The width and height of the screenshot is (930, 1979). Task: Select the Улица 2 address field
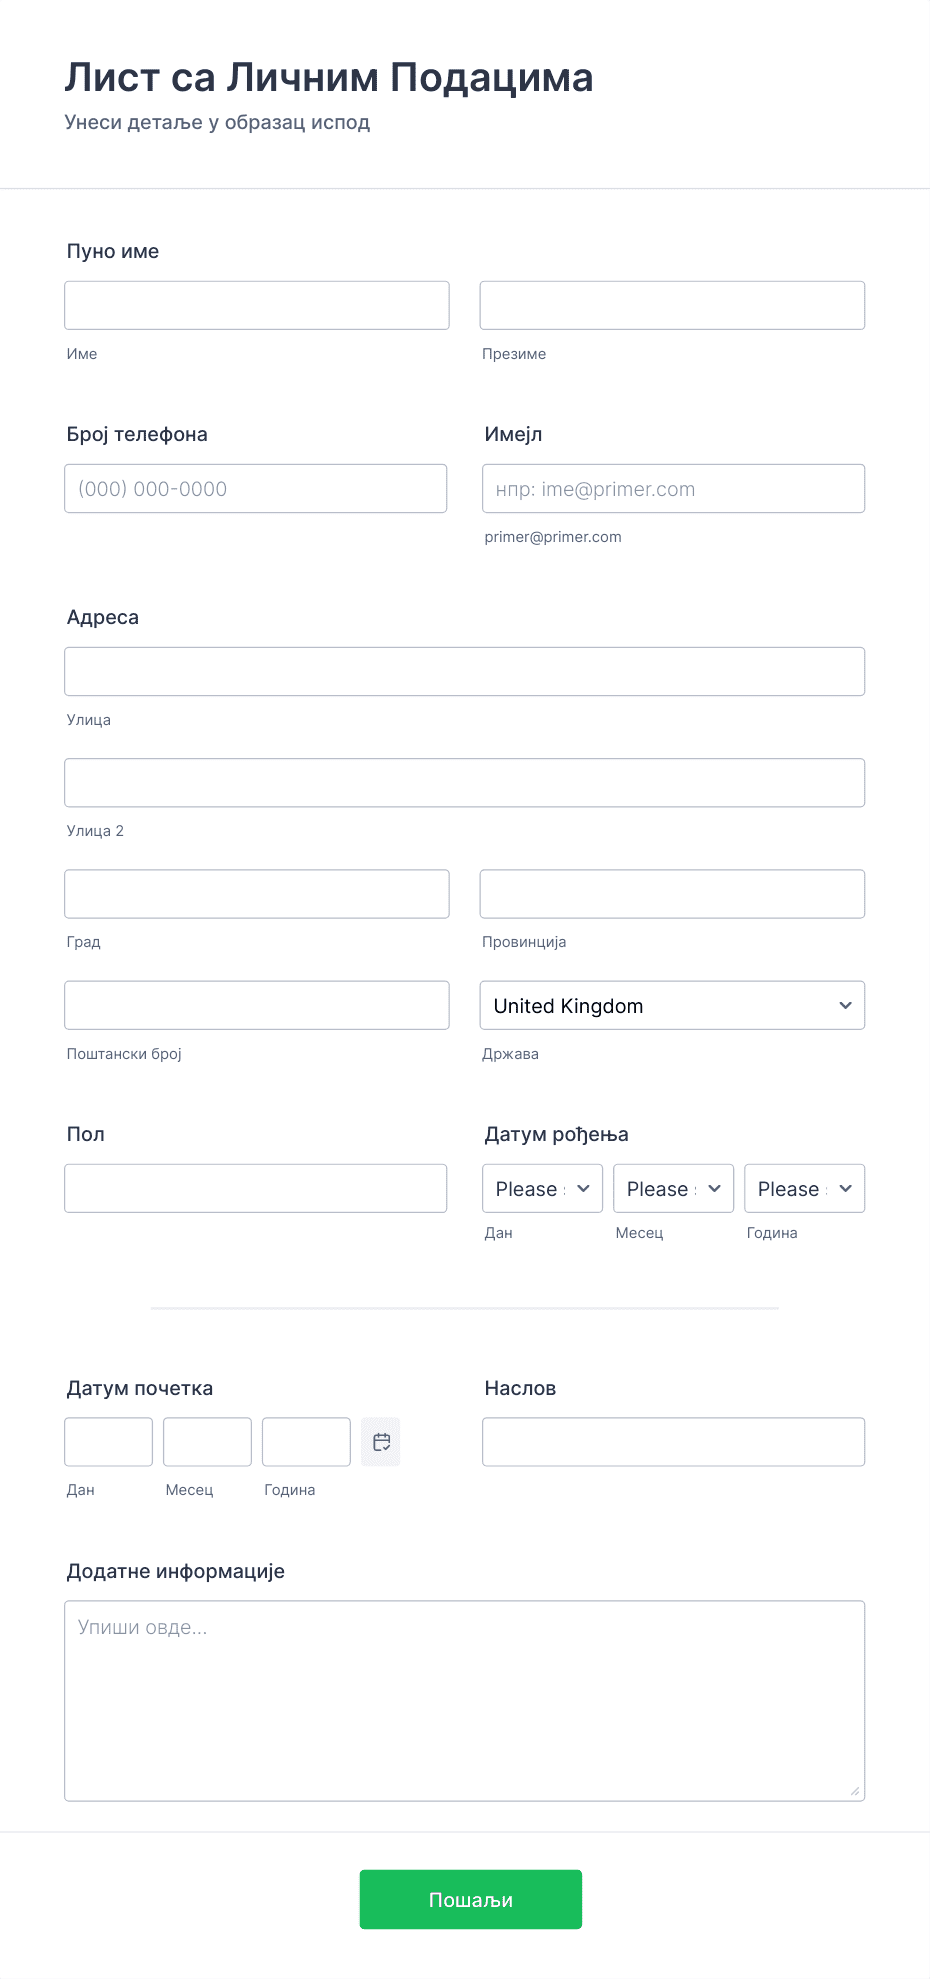click(x=464, y=782)
